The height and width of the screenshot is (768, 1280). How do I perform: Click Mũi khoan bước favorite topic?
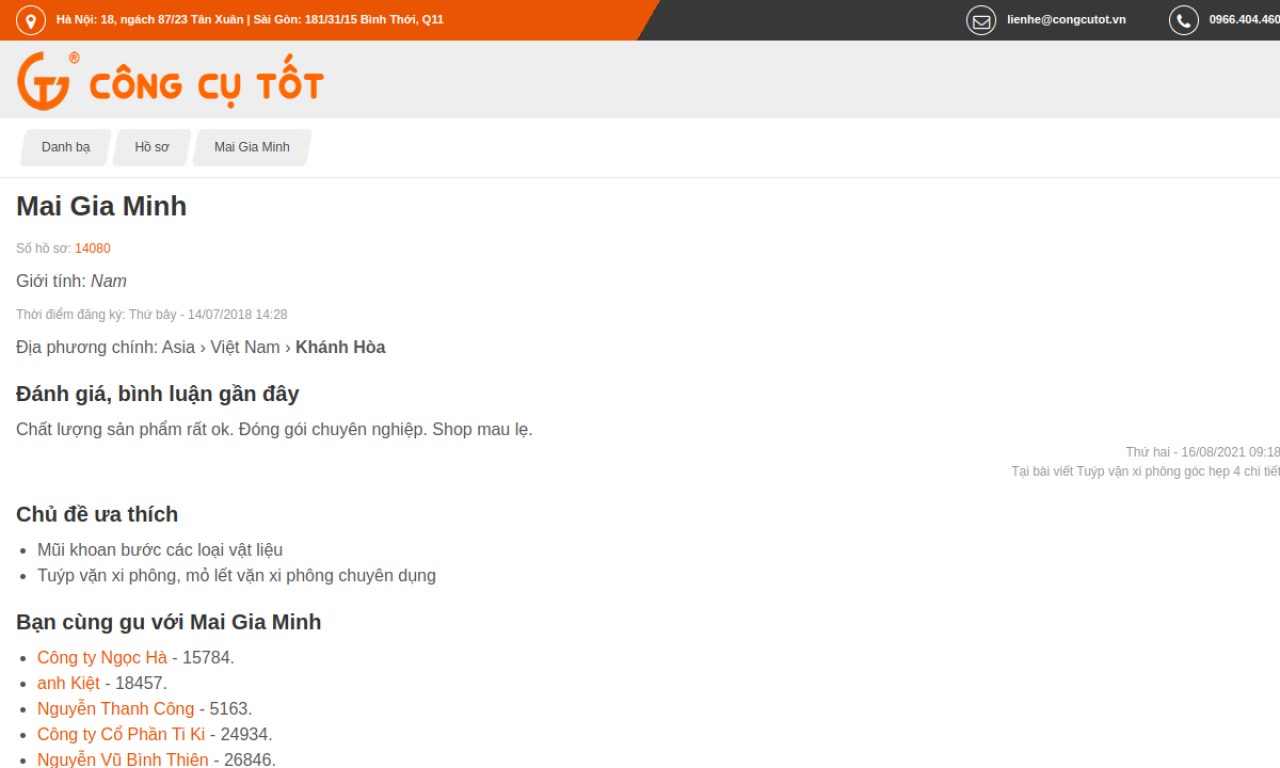(x=160, y=550)
